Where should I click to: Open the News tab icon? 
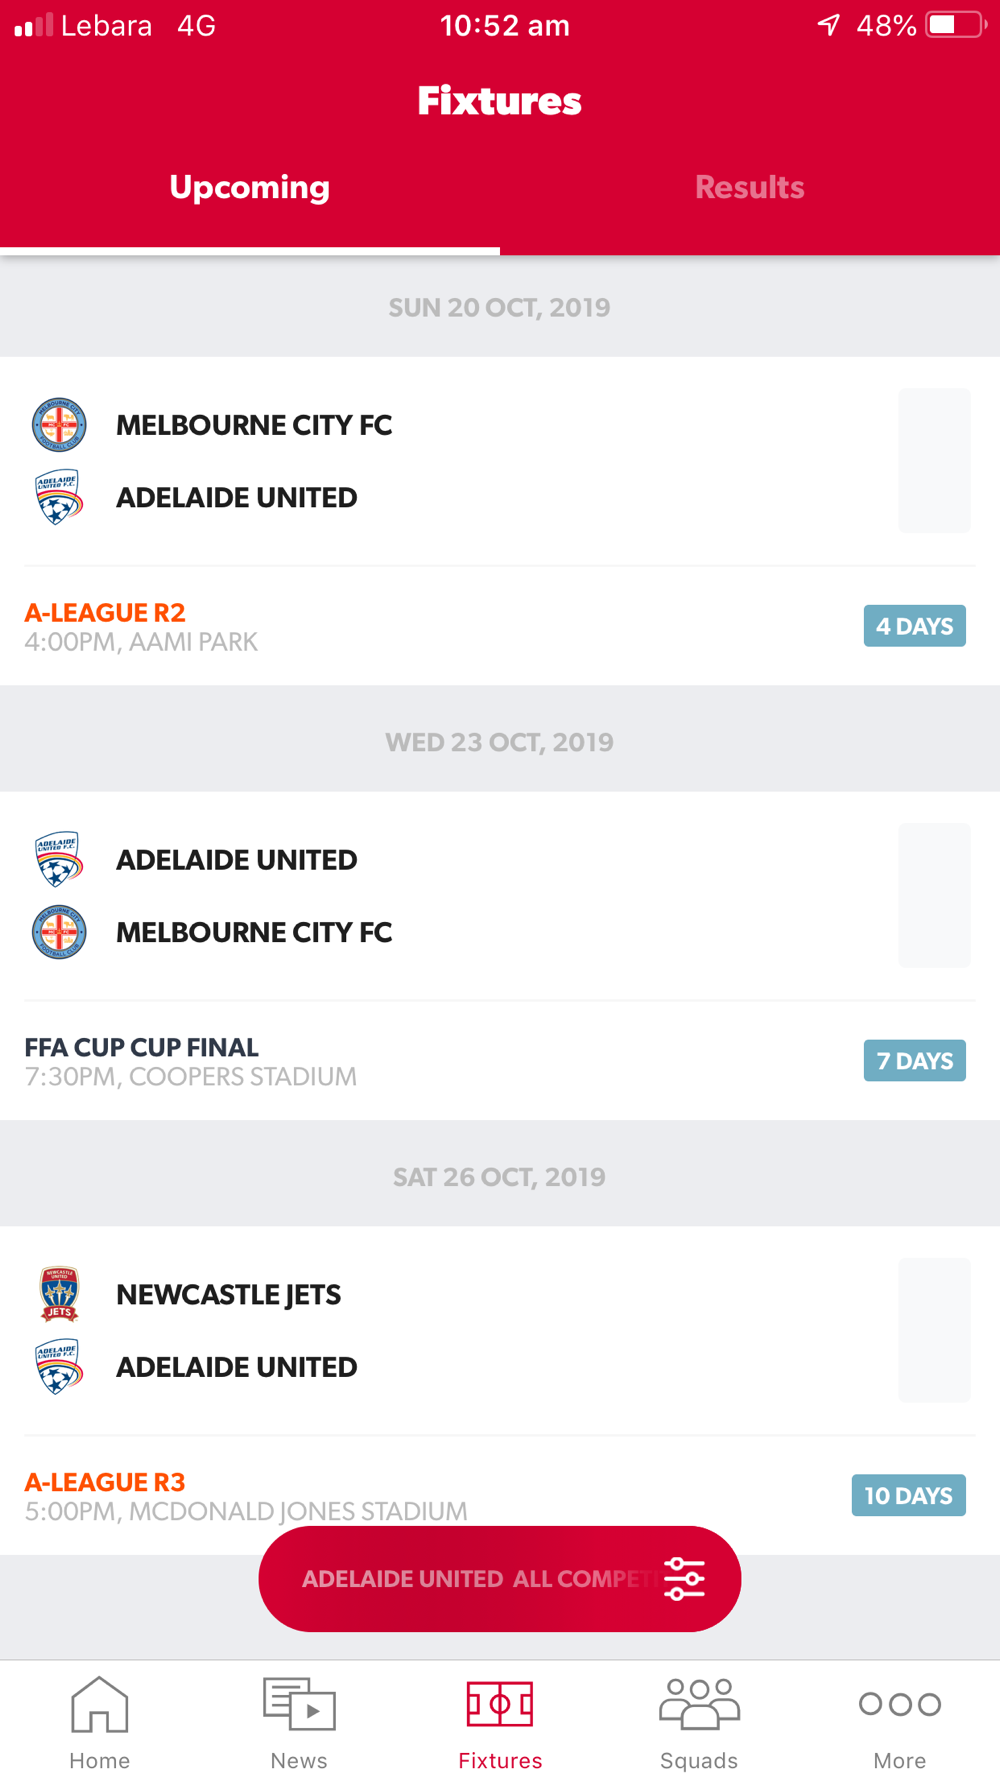pyautogui.click(x=299, y=1704)
